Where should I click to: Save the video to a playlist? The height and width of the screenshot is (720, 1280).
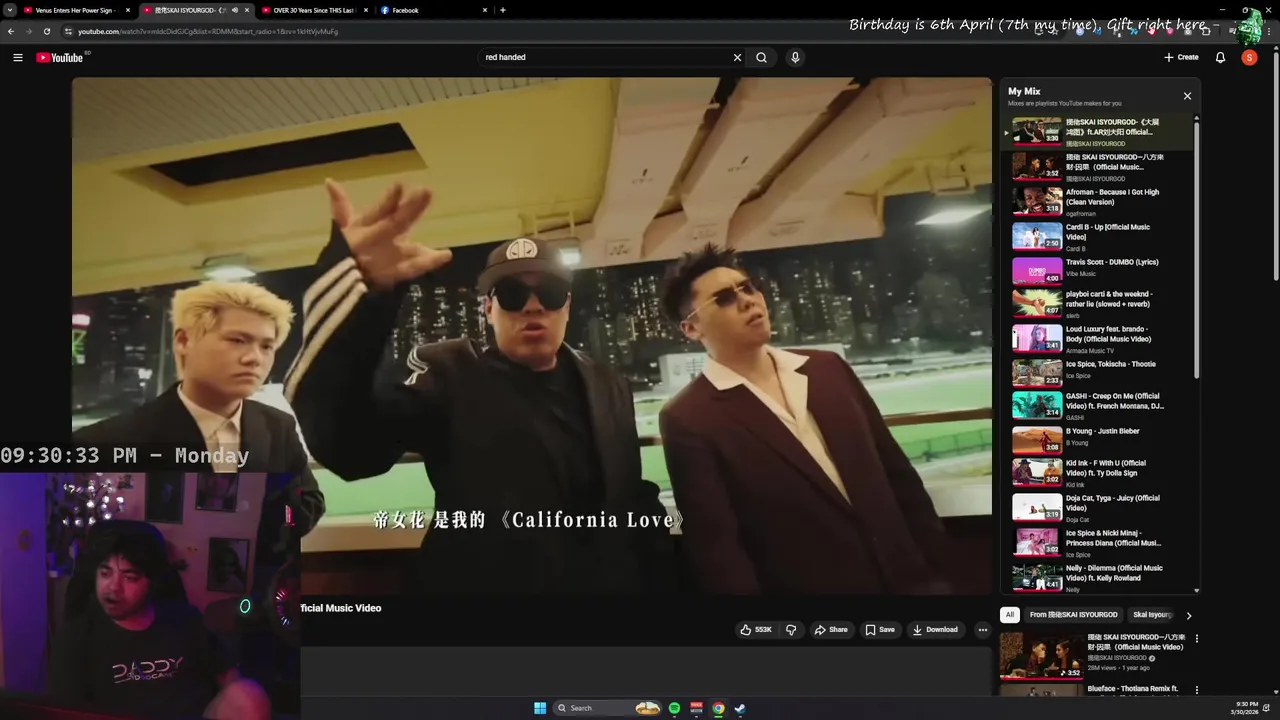click(x=880, y=630)
